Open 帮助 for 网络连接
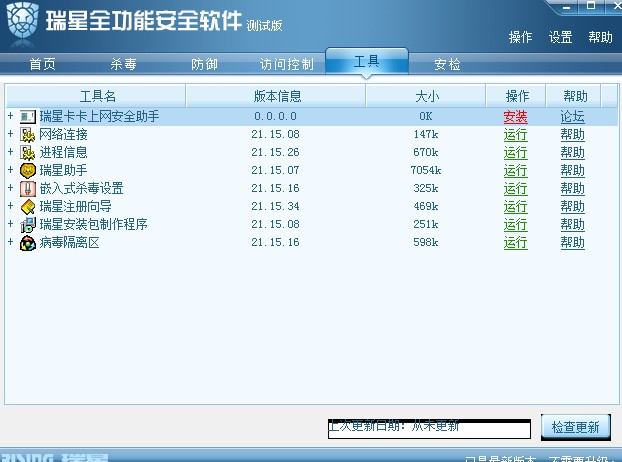The image size is (622, 462). [572, 135]
